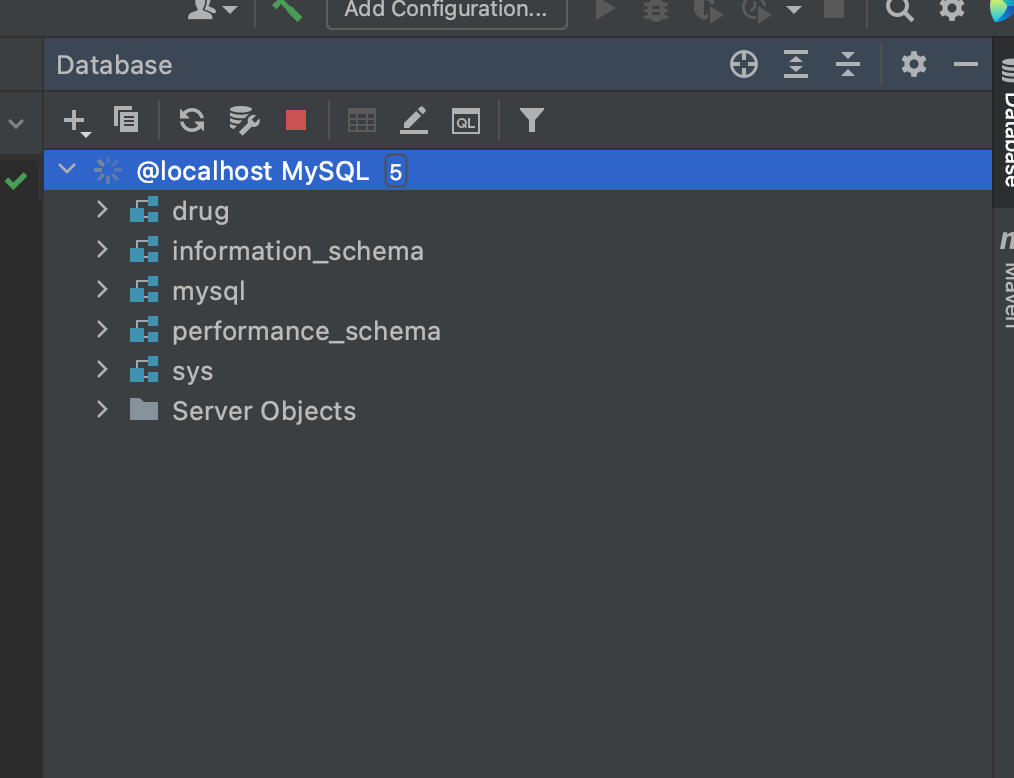
Task: Click the Stop square in main toolbar
Action: (x=834, y=8)
